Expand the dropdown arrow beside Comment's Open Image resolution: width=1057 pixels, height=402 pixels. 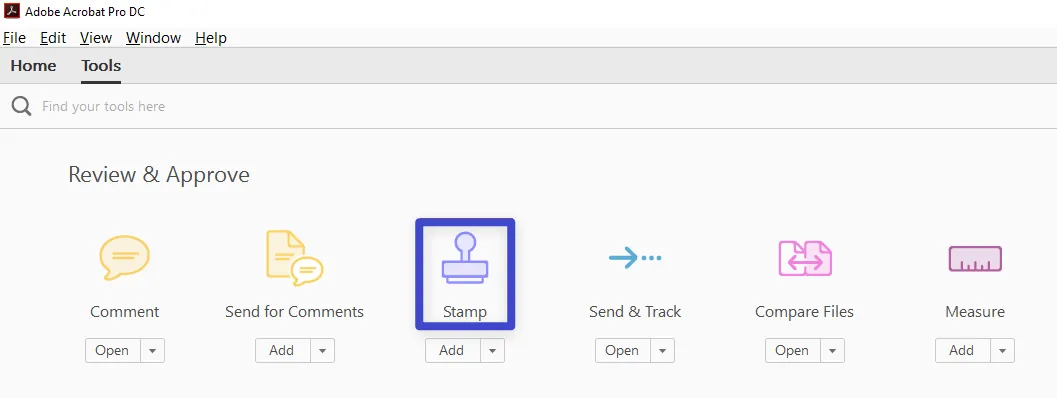pyautogui.click(x=152, y=351)
